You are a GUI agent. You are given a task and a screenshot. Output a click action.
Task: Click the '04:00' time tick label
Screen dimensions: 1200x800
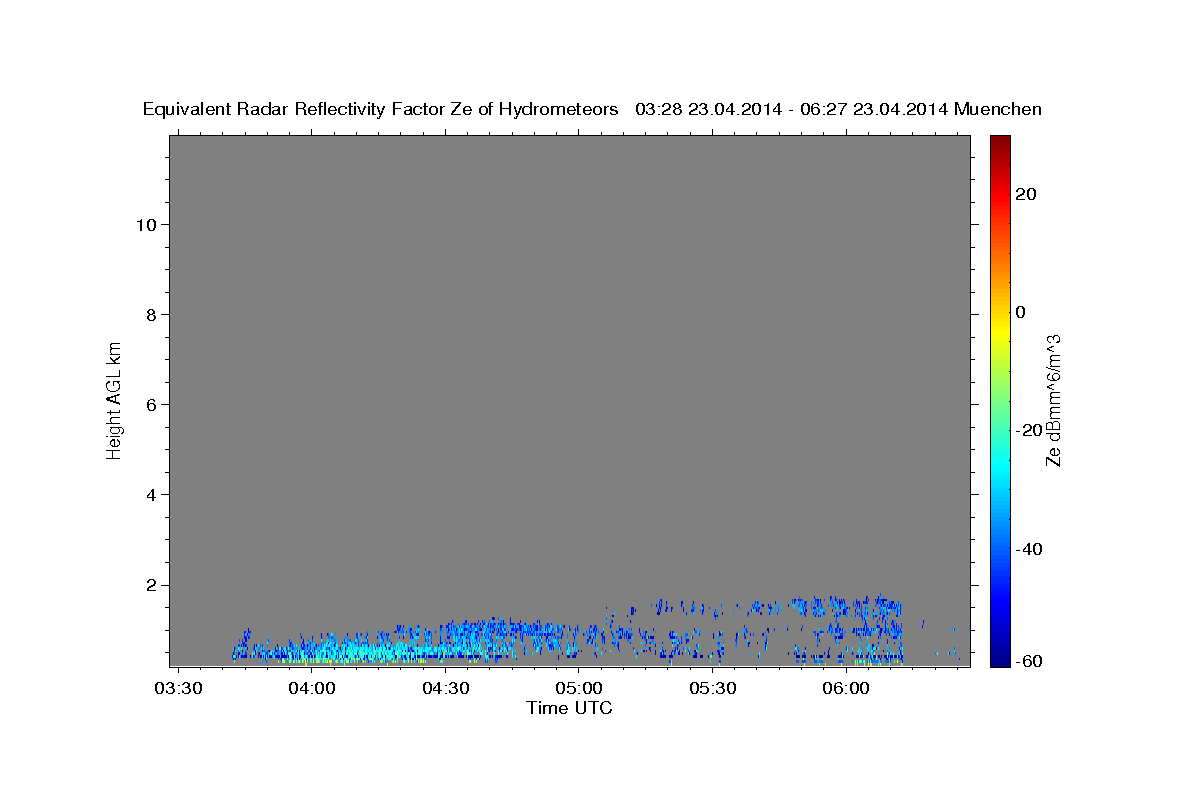(x=312, y=688)
